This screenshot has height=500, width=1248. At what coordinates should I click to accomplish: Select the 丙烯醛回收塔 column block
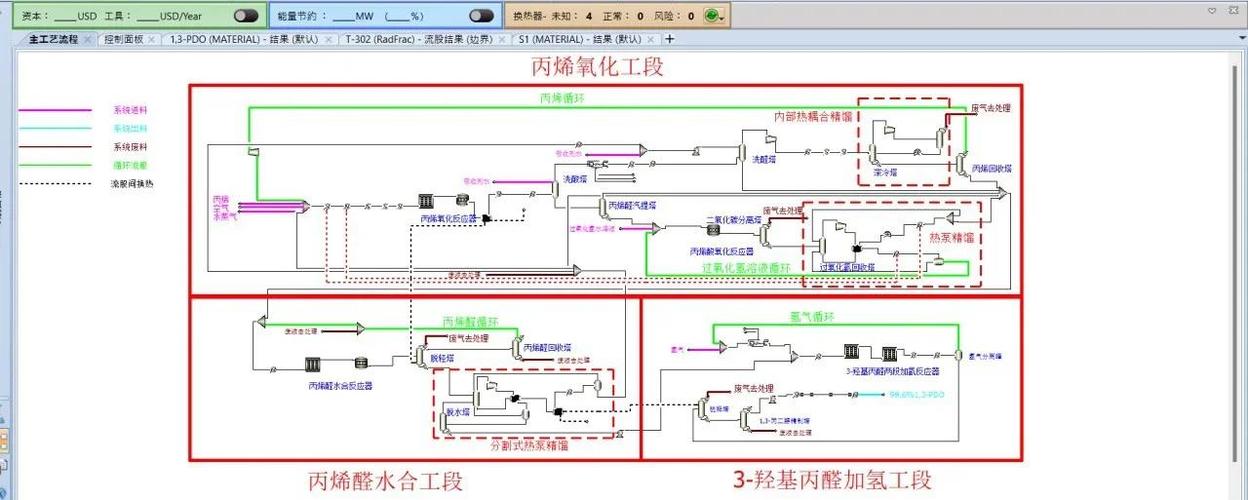pos(517,348)
